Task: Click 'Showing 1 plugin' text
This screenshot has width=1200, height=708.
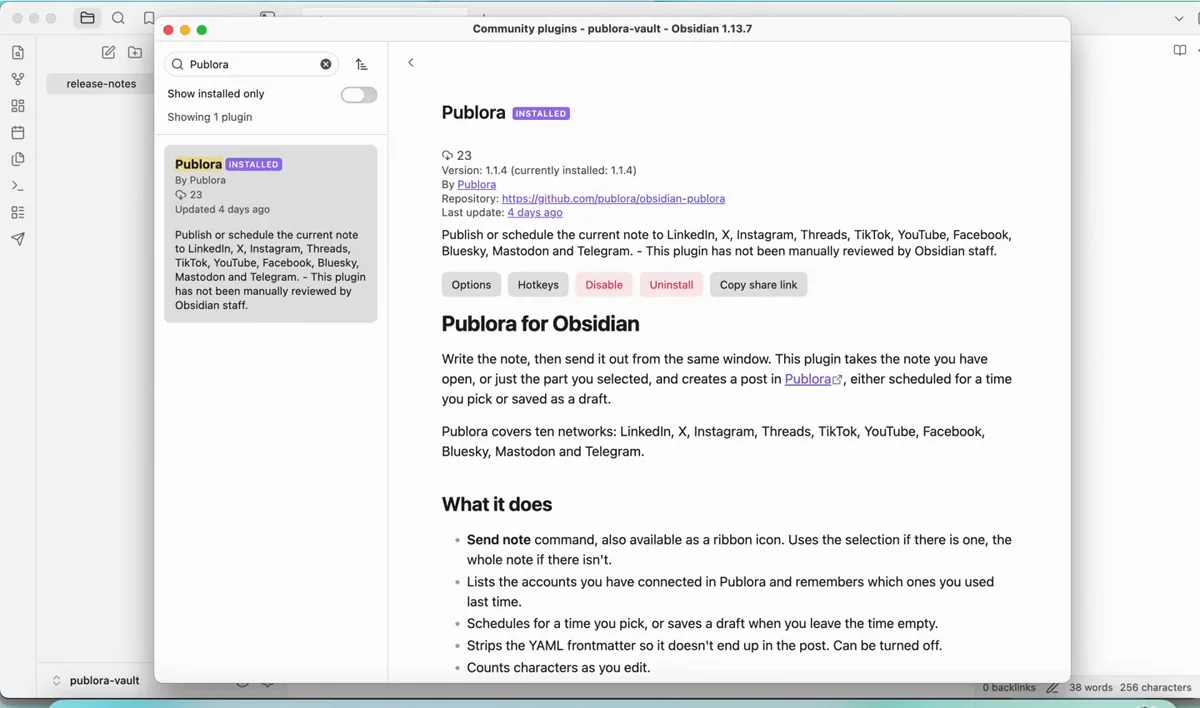Action: [210, 117]
